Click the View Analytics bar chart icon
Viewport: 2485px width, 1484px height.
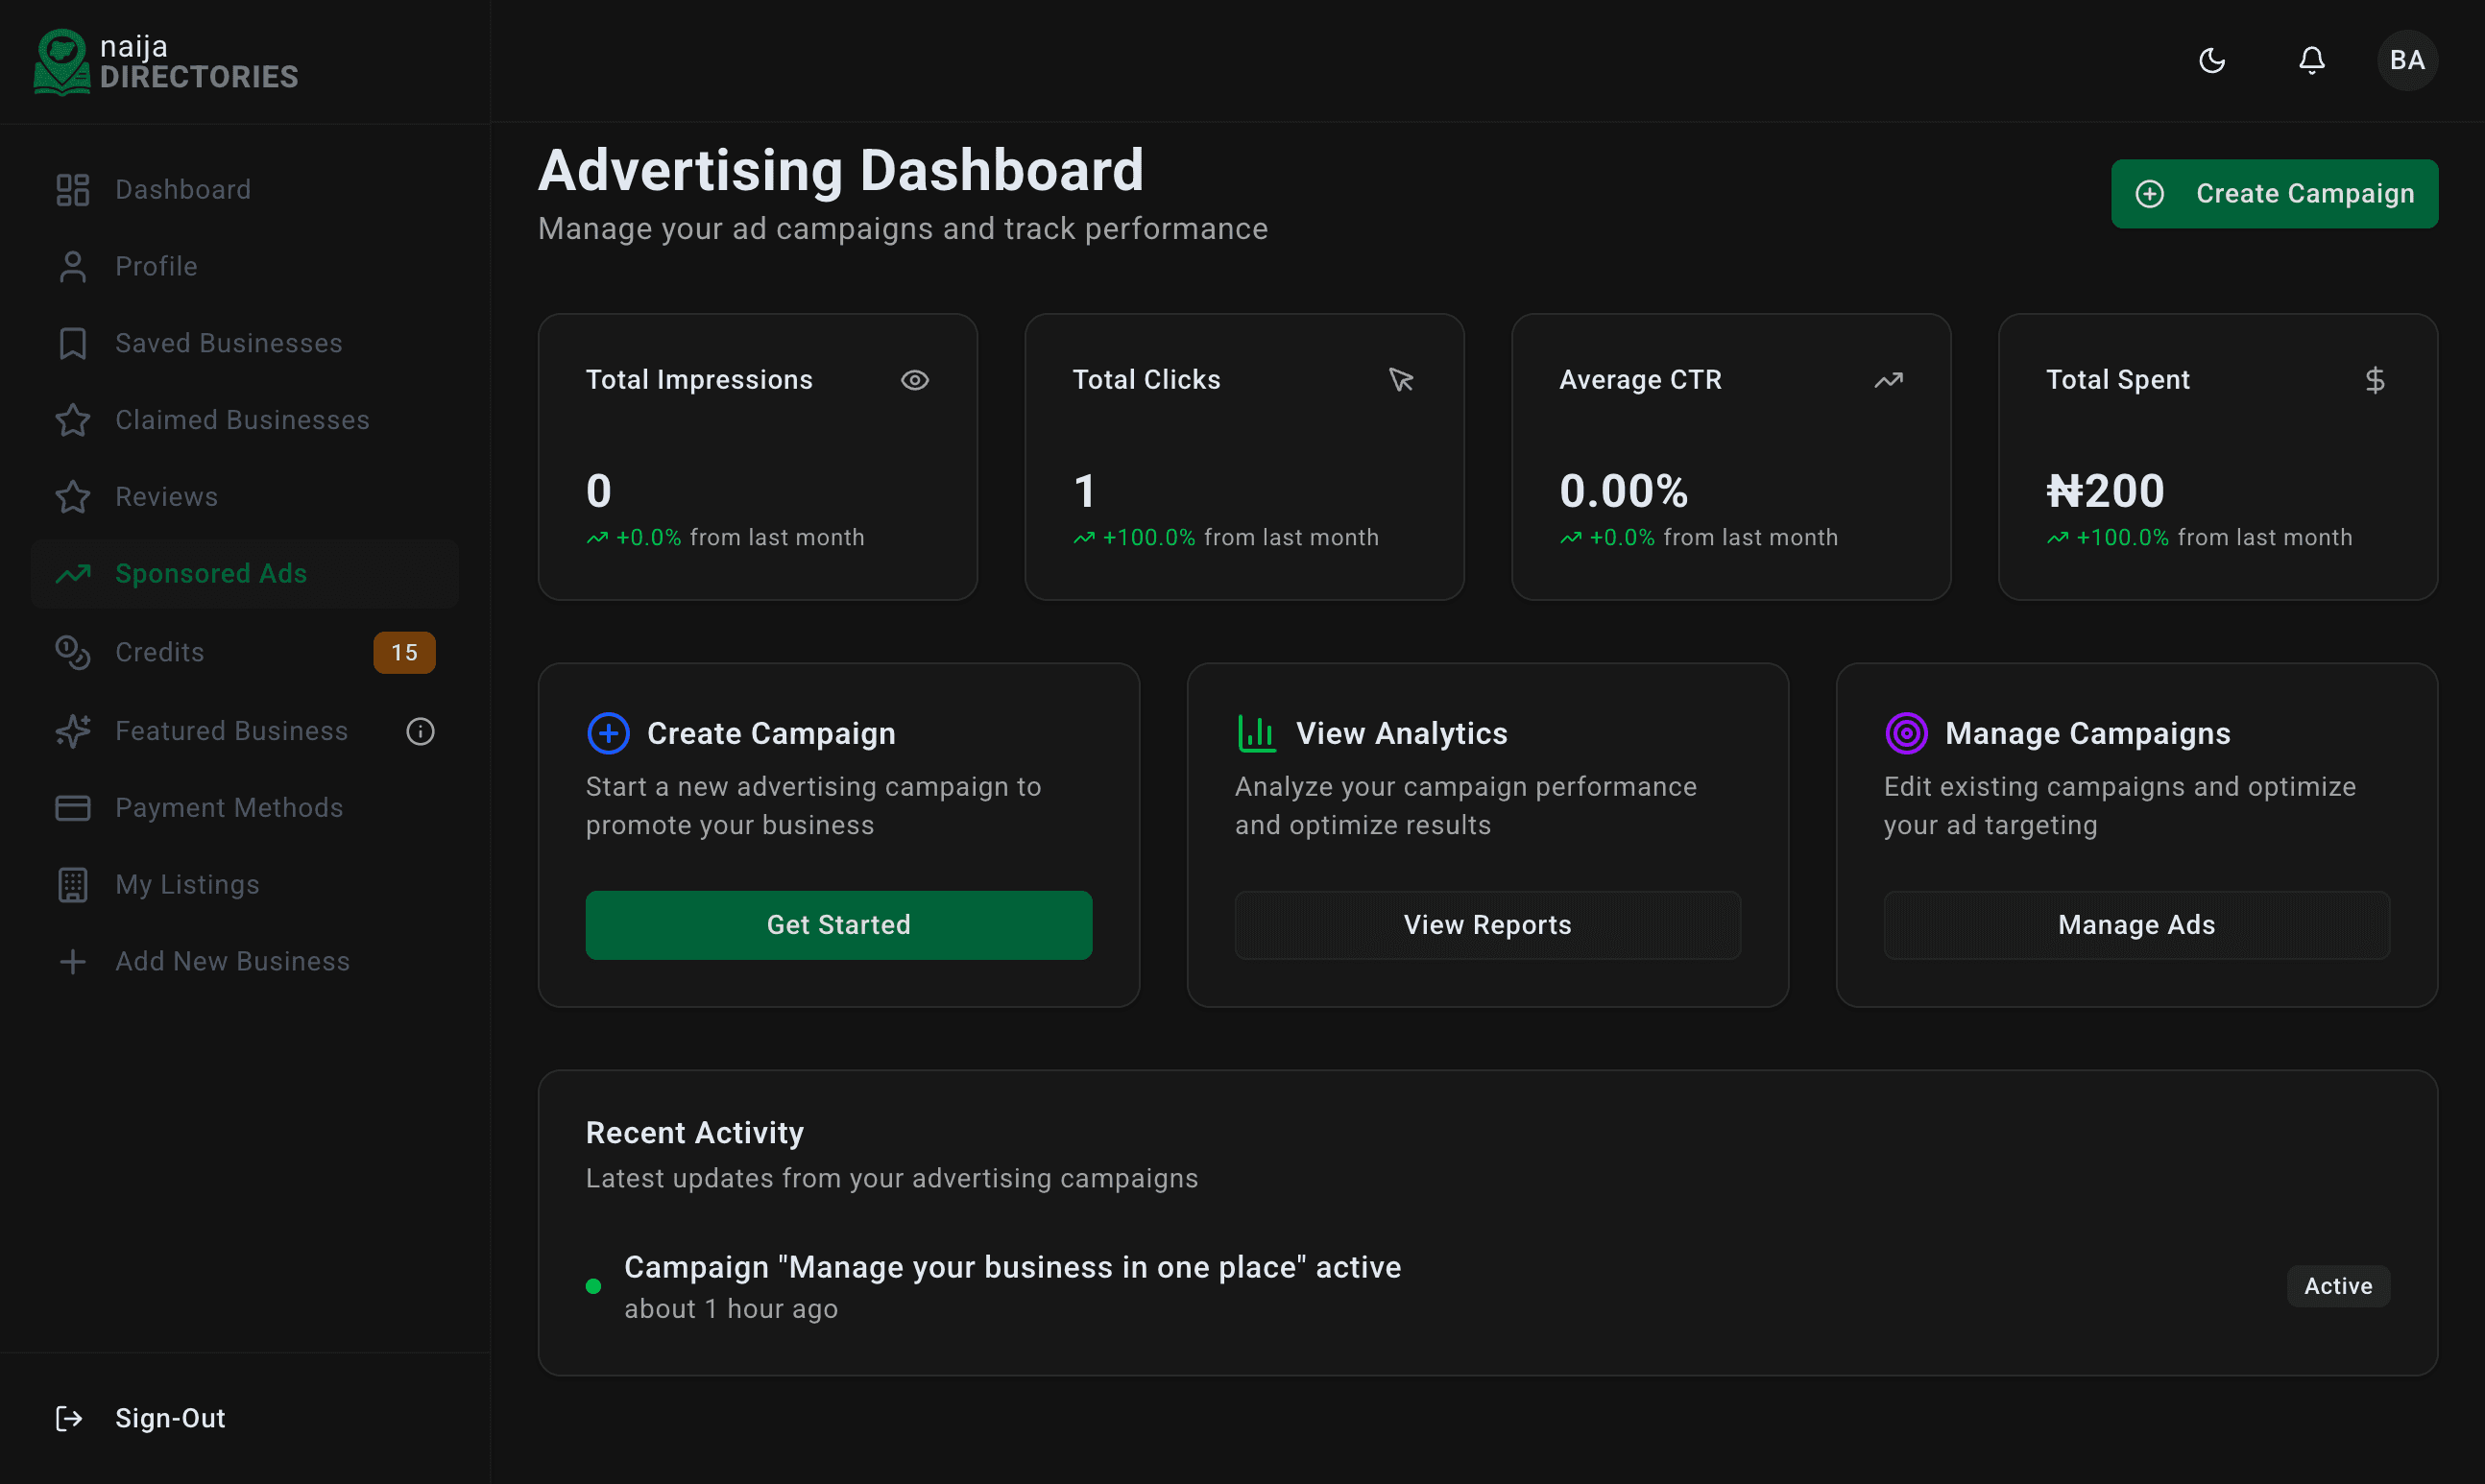tap(1256, 733)
